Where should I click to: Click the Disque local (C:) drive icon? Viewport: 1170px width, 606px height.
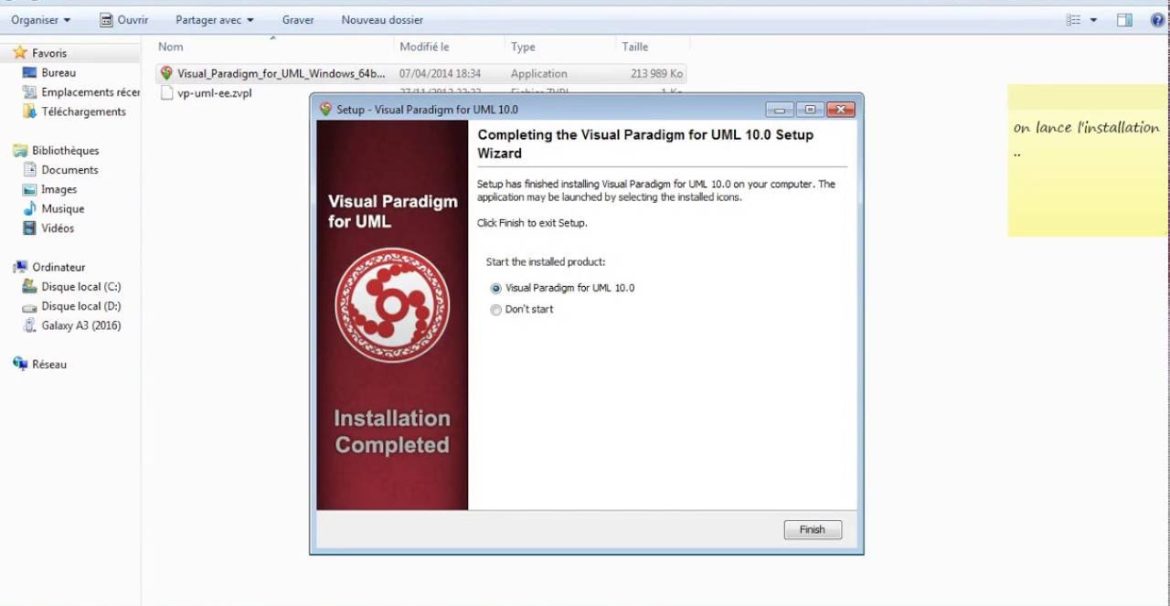tap(30, 287)
